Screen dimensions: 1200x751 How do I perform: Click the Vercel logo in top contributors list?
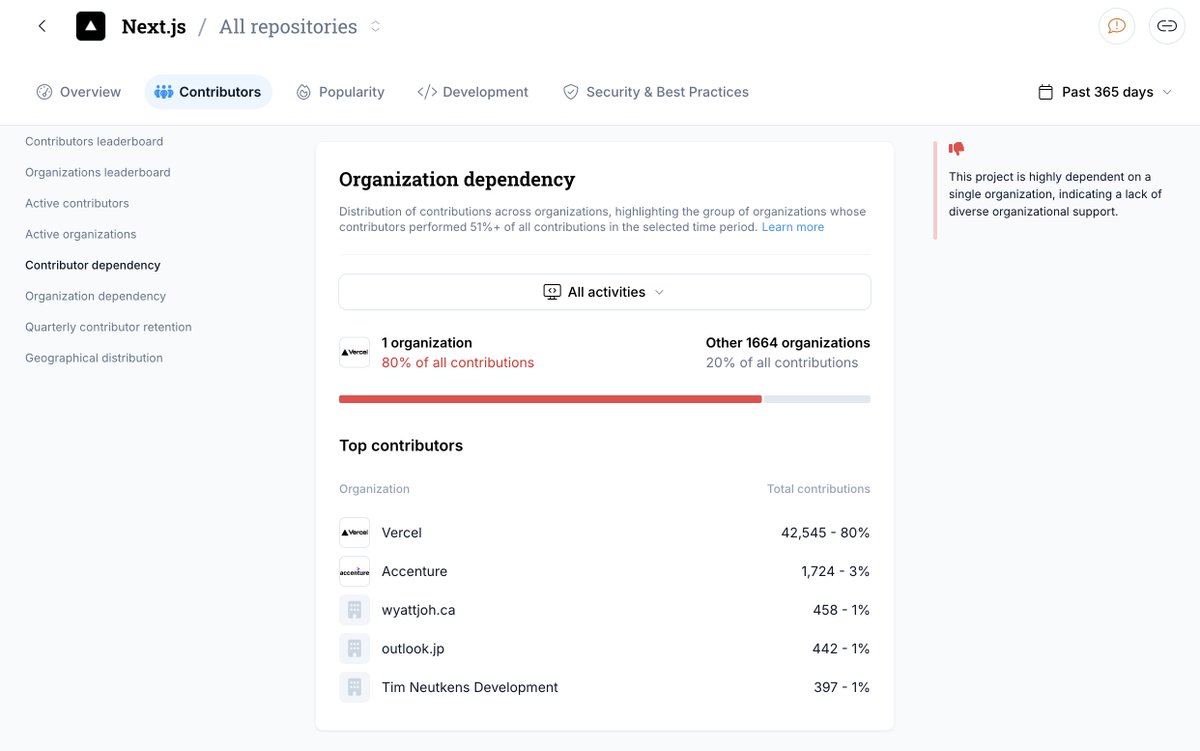tap(354, 533)
